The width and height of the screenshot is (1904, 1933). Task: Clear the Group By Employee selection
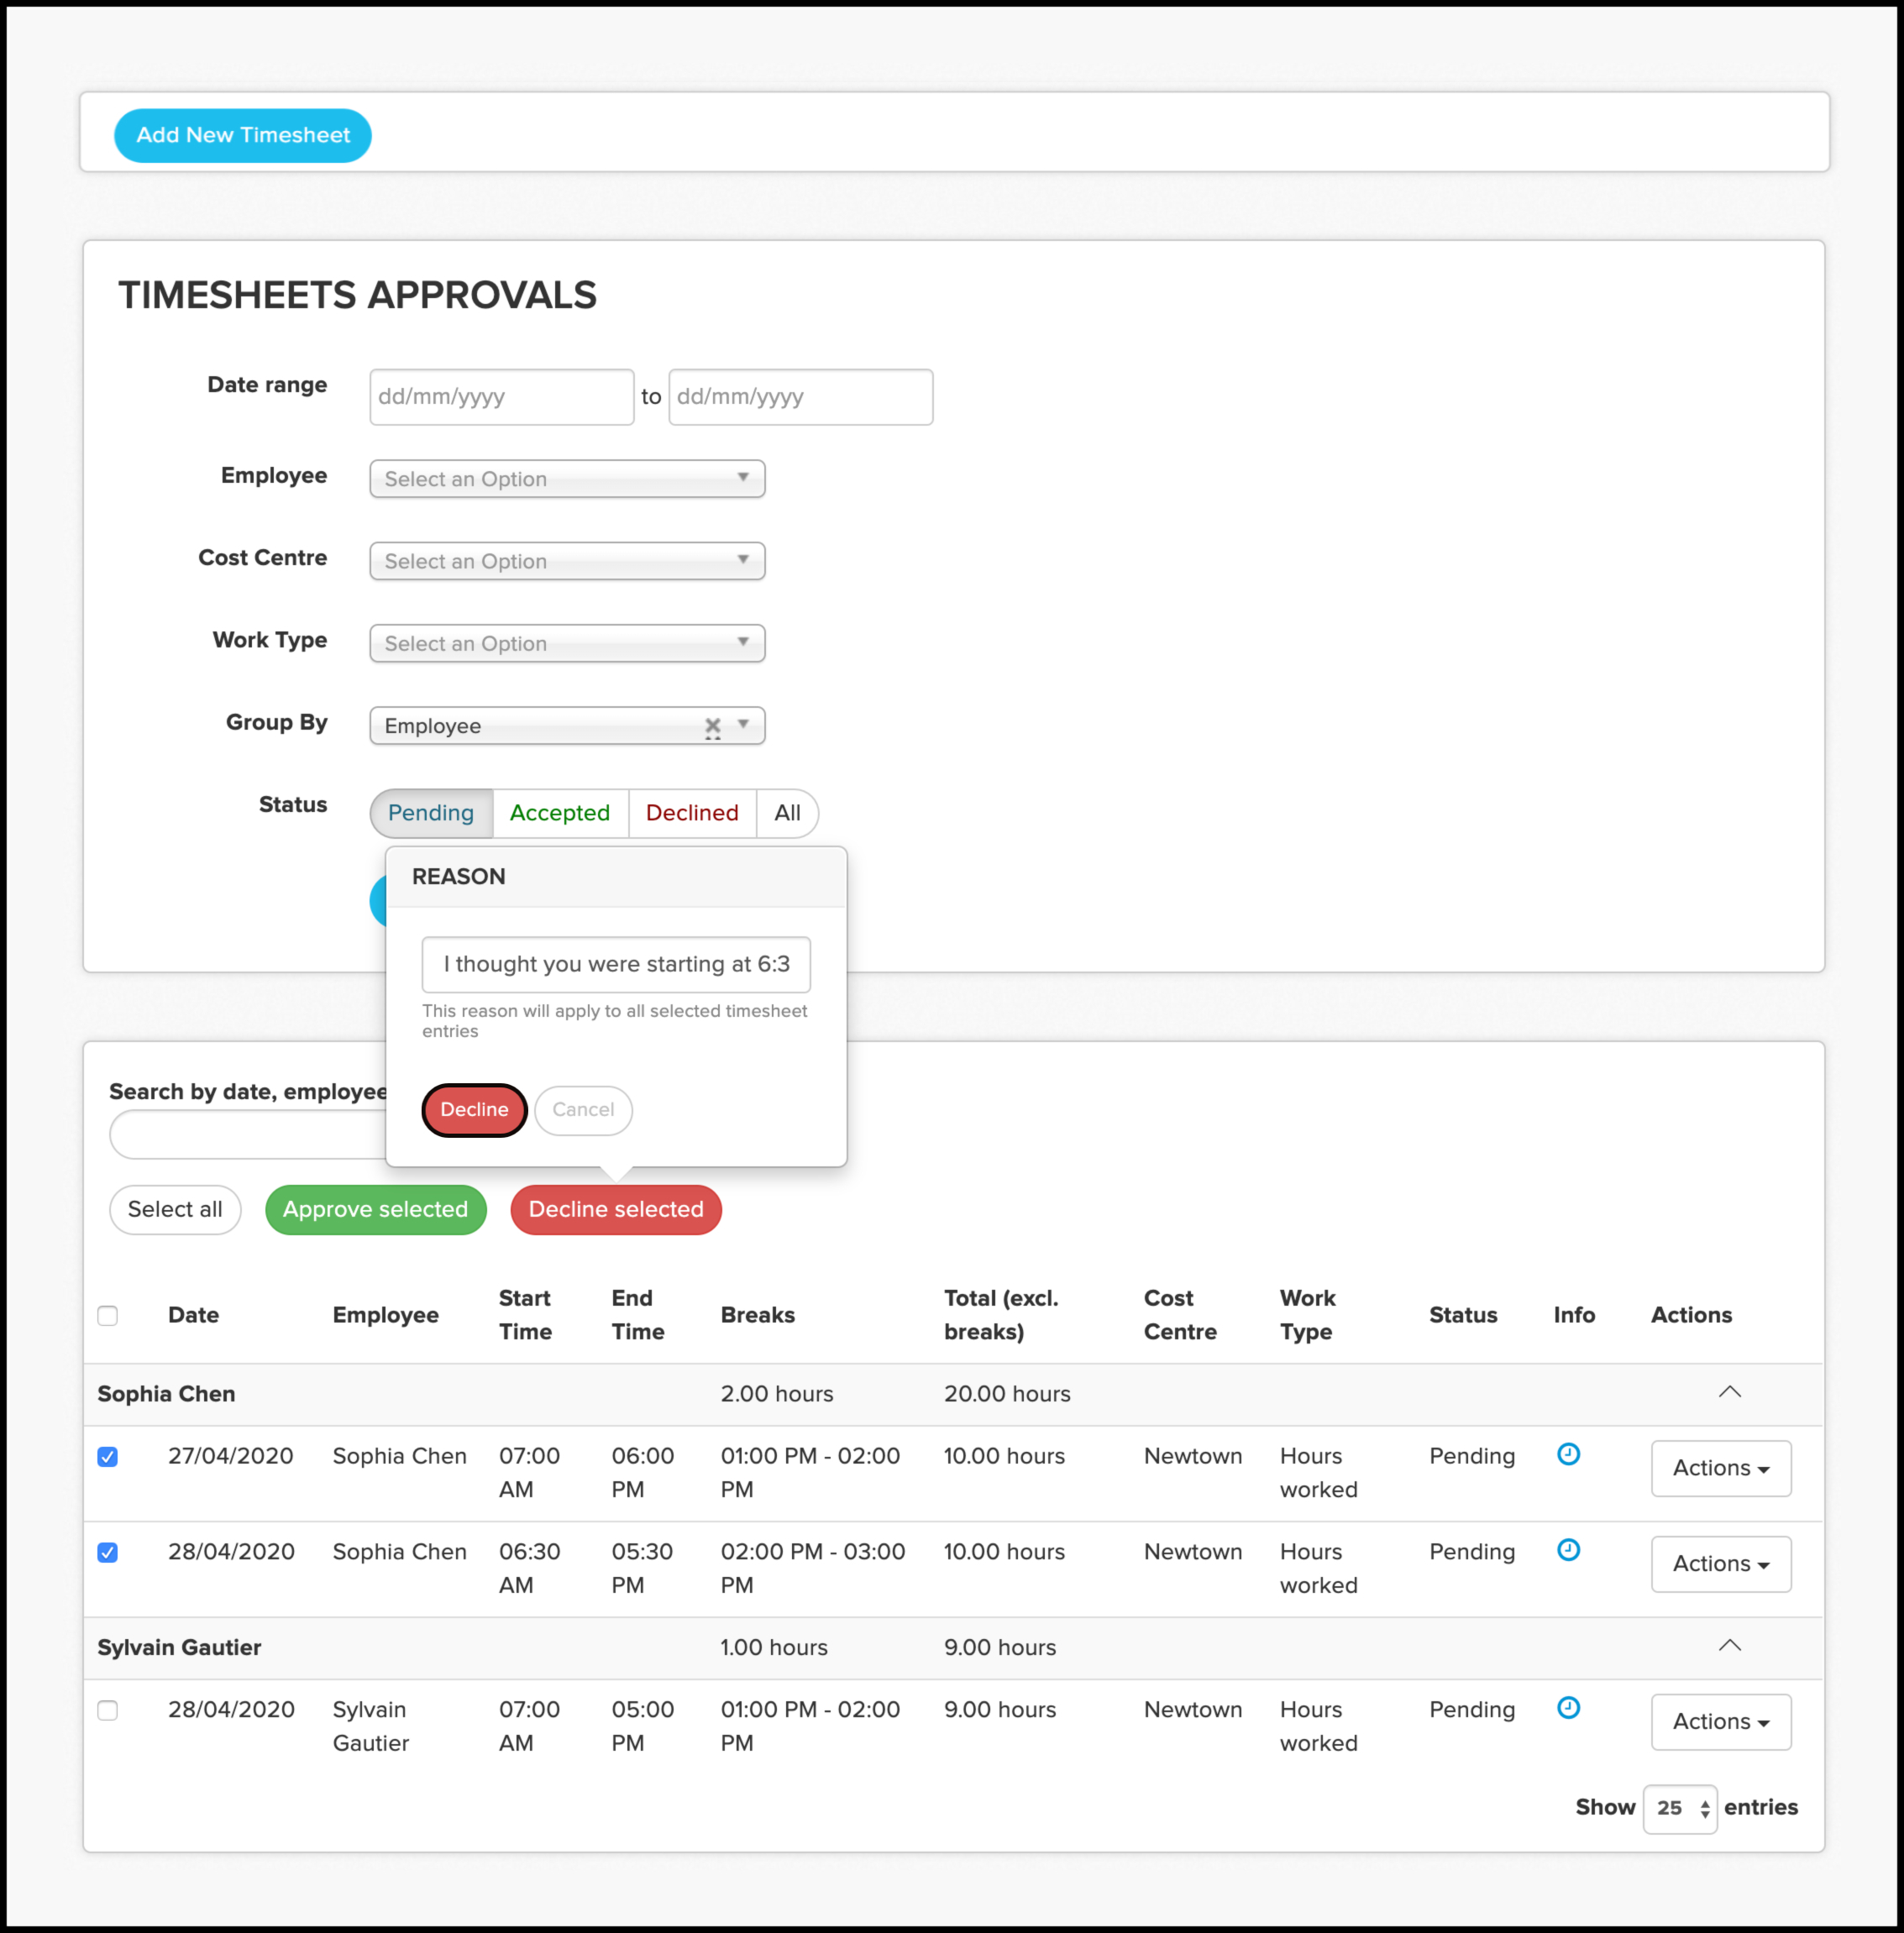(712, 726)
